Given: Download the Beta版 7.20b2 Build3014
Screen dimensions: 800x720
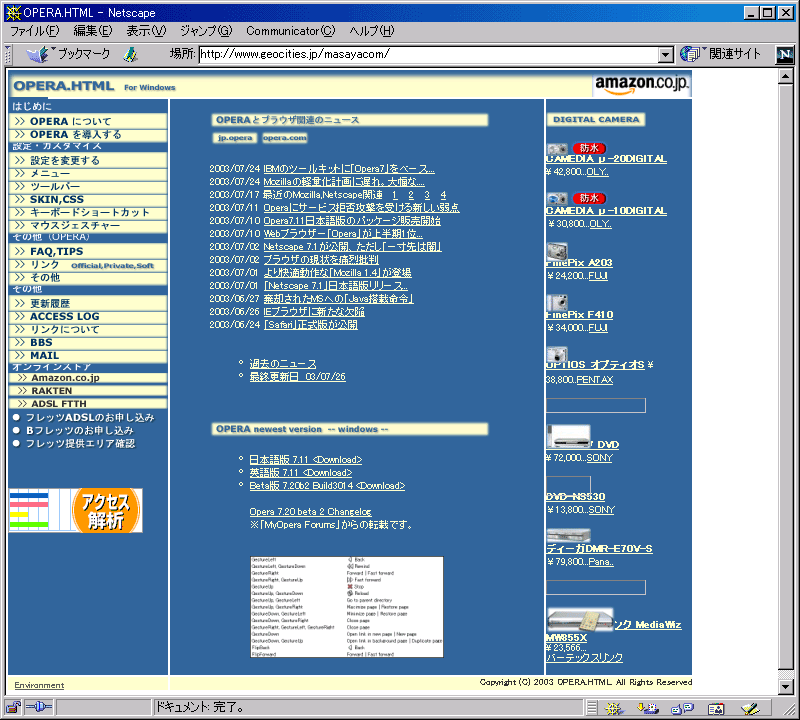Looking at the screenshot, I should click(x=327, y=485).
